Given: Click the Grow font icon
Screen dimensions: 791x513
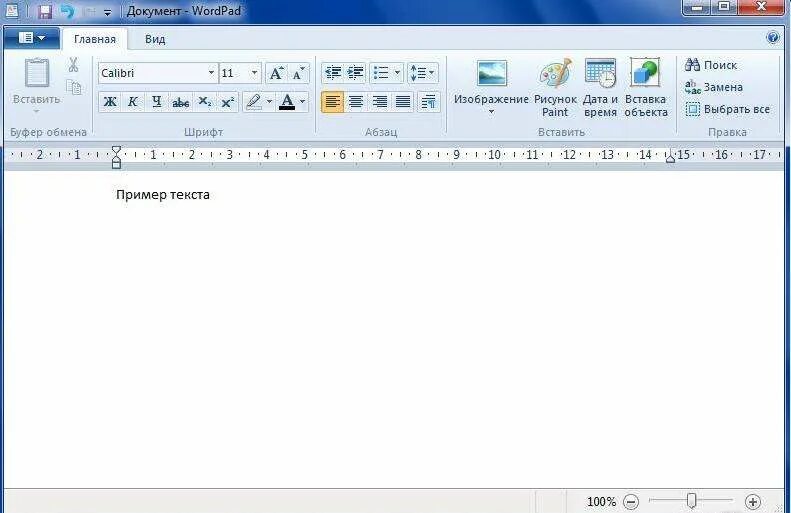Looking at the screenshot, I should click(x=276, y=73).
